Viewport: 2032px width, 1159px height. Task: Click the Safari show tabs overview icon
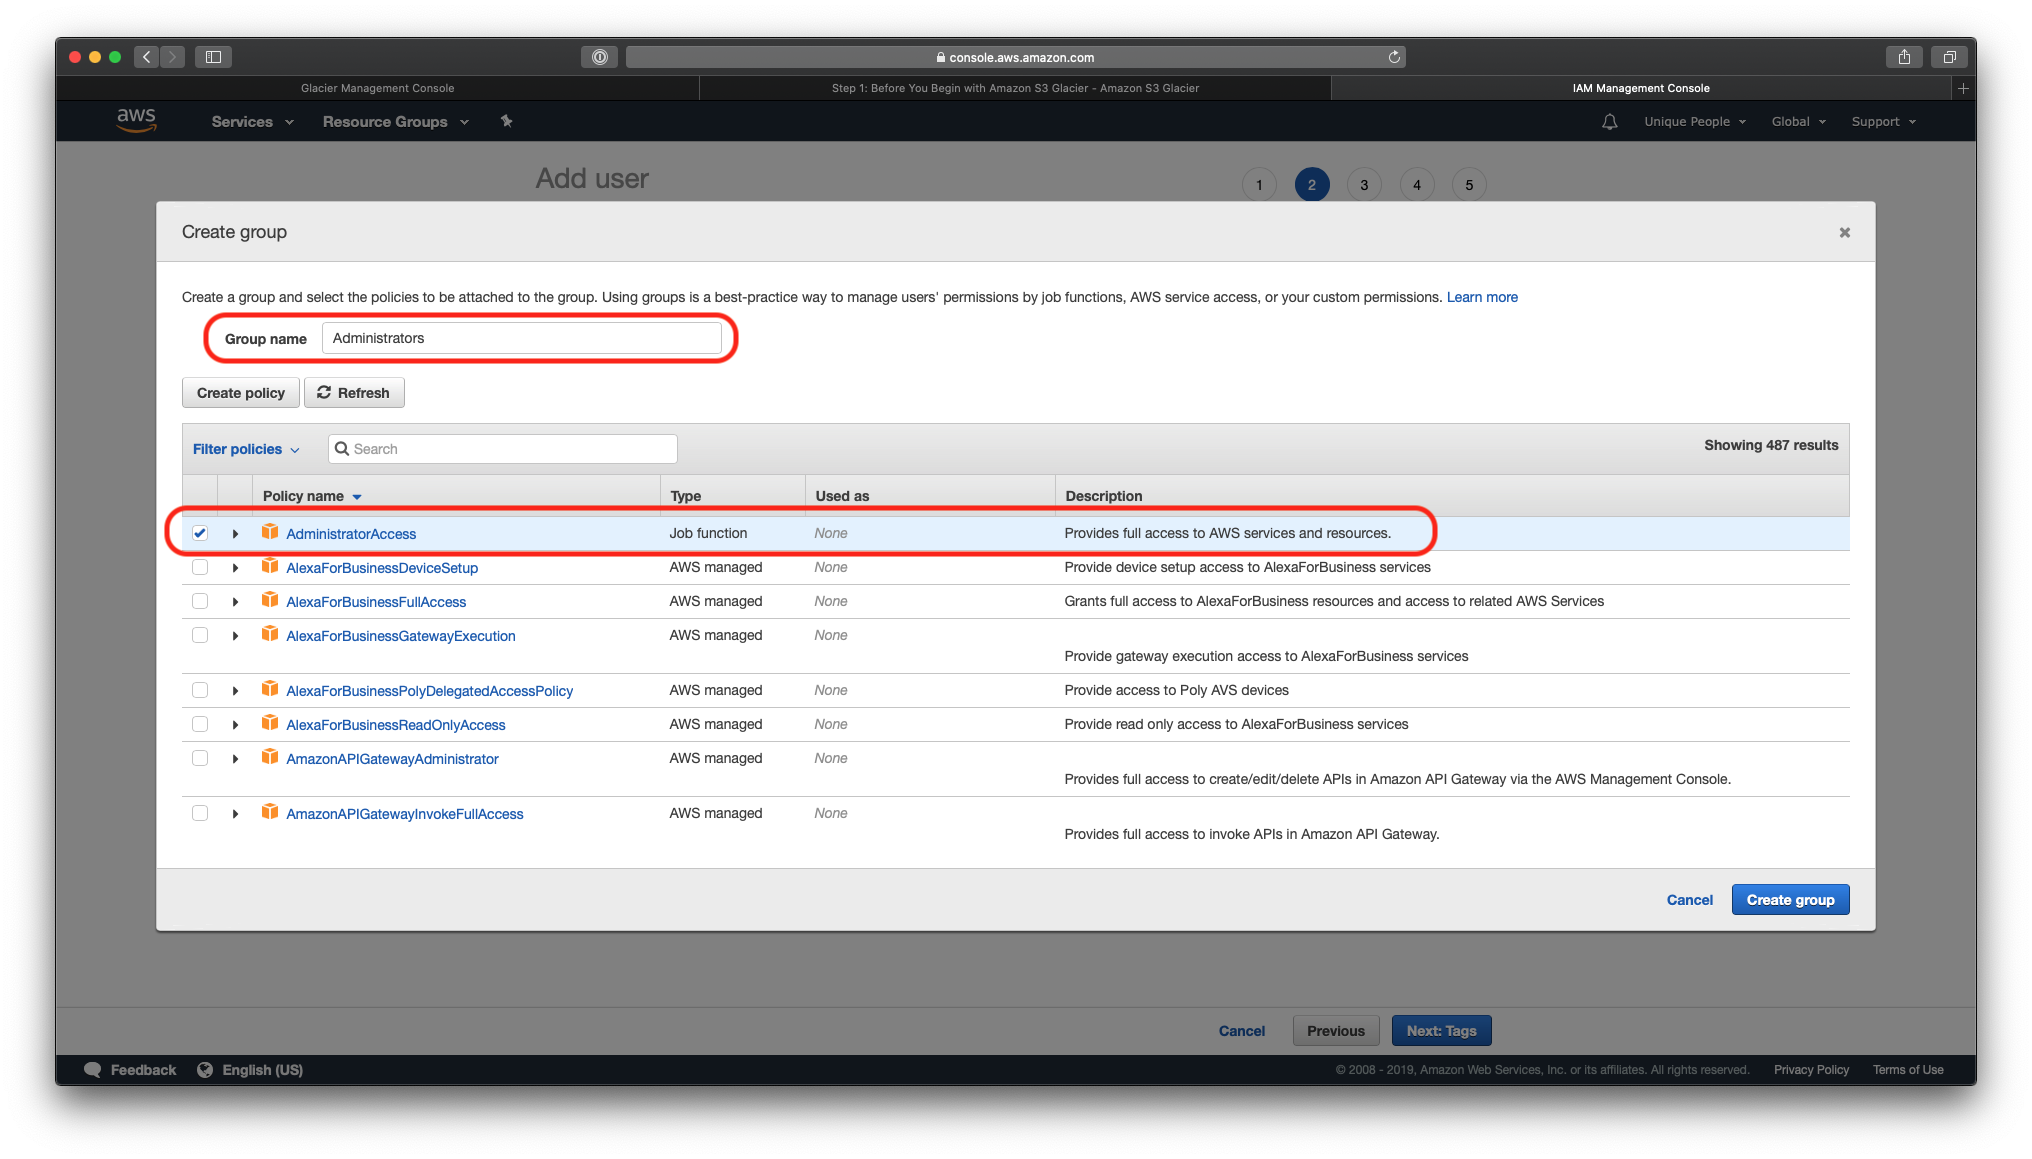click(x=1949, y=57)
